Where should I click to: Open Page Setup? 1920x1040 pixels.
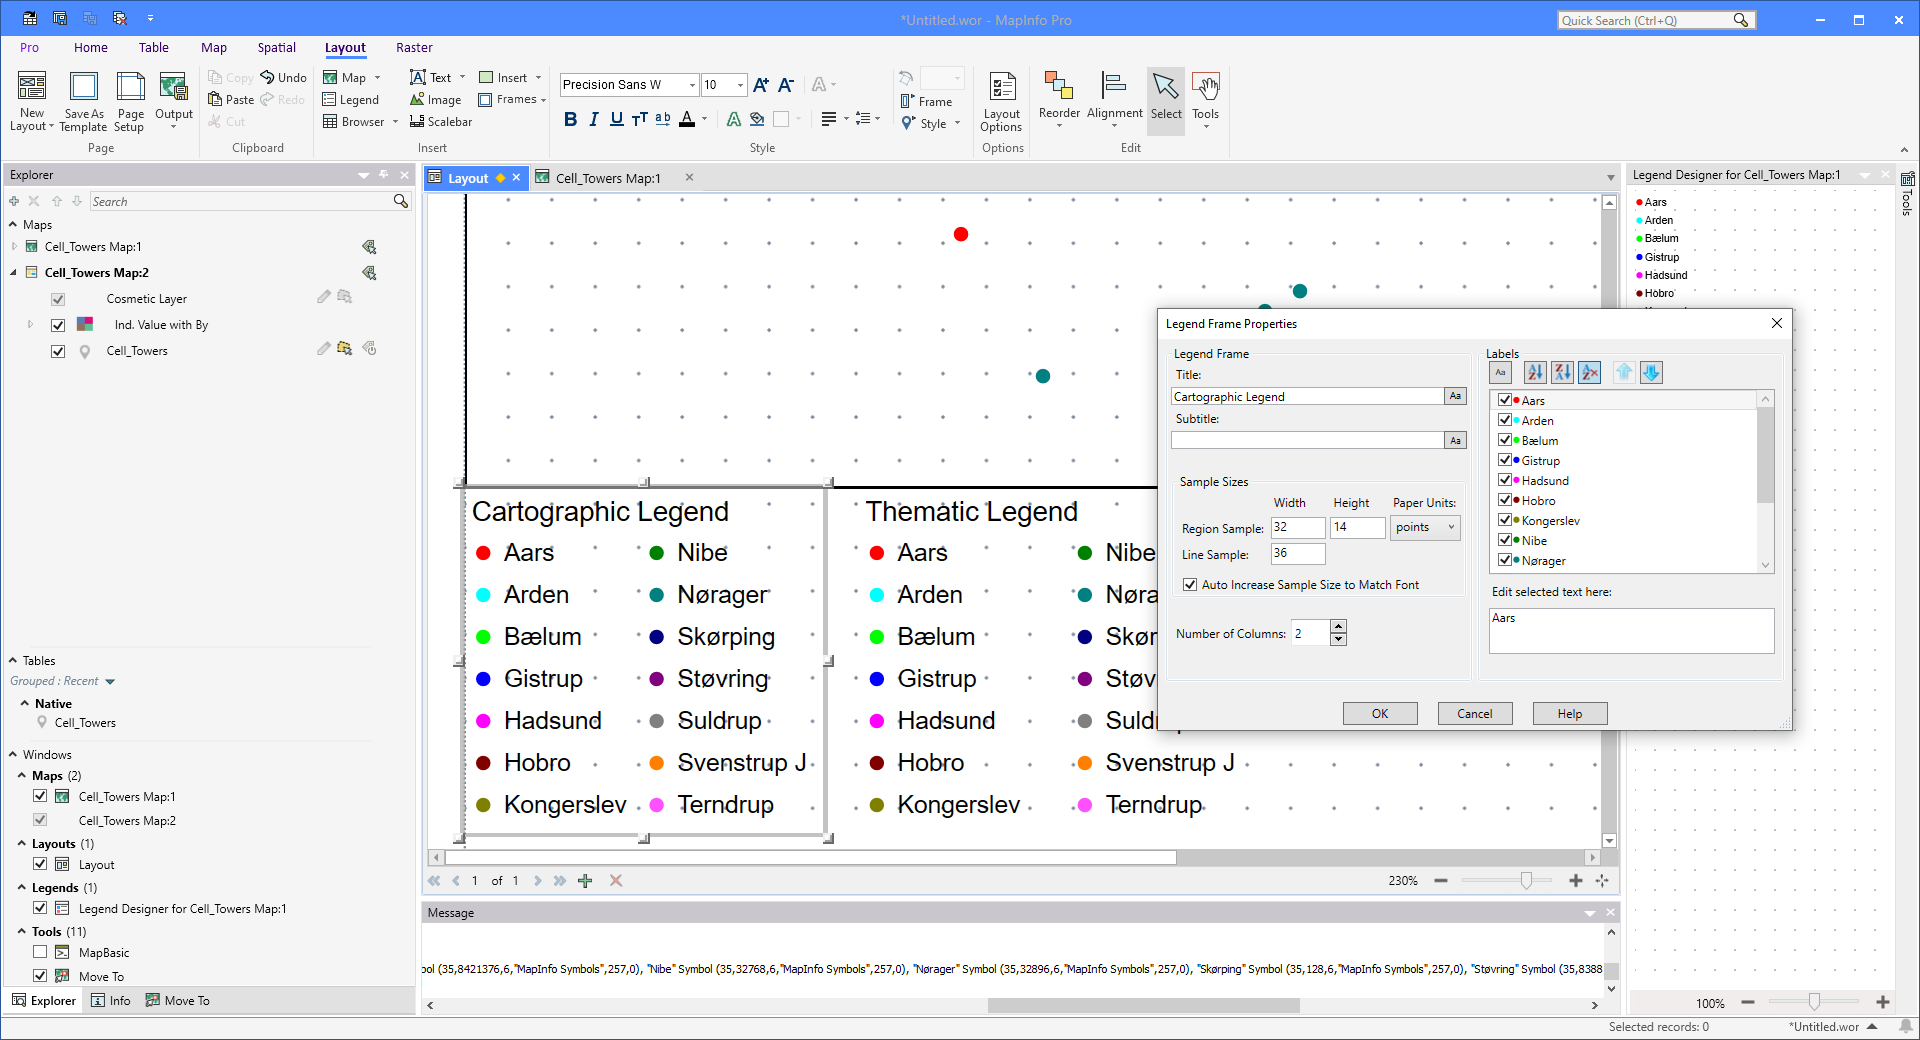click(x=129, y=100)
